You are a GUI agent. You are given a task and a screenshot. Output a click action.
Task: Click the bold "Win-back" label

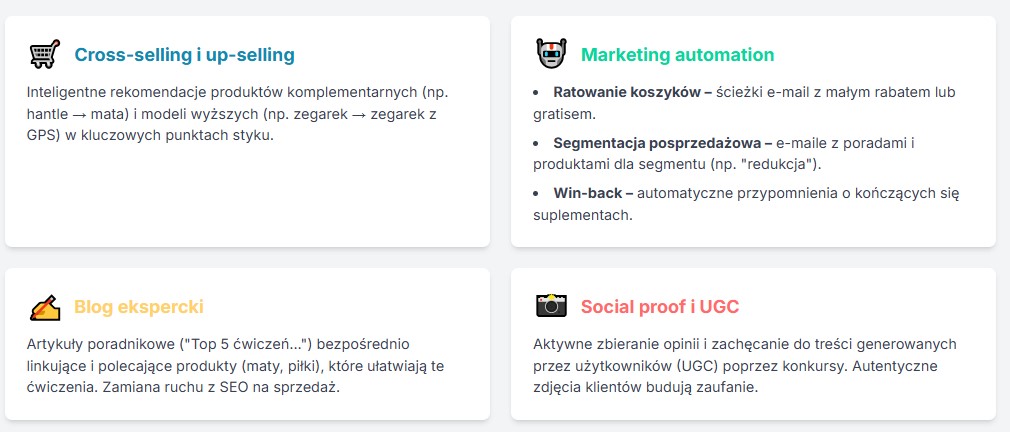click(593, 193)
